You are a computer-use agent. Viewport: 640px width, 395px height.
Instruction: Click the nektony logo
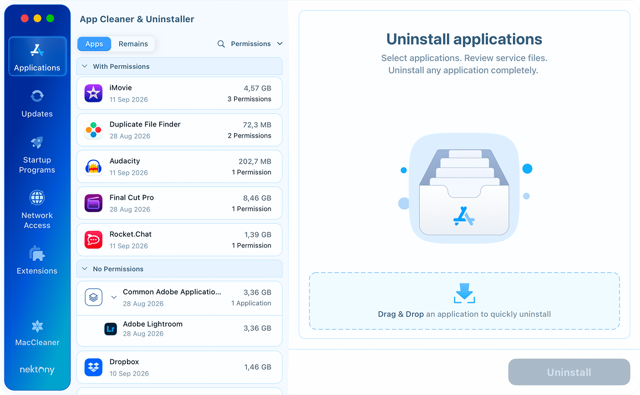(x=37, y=369)
